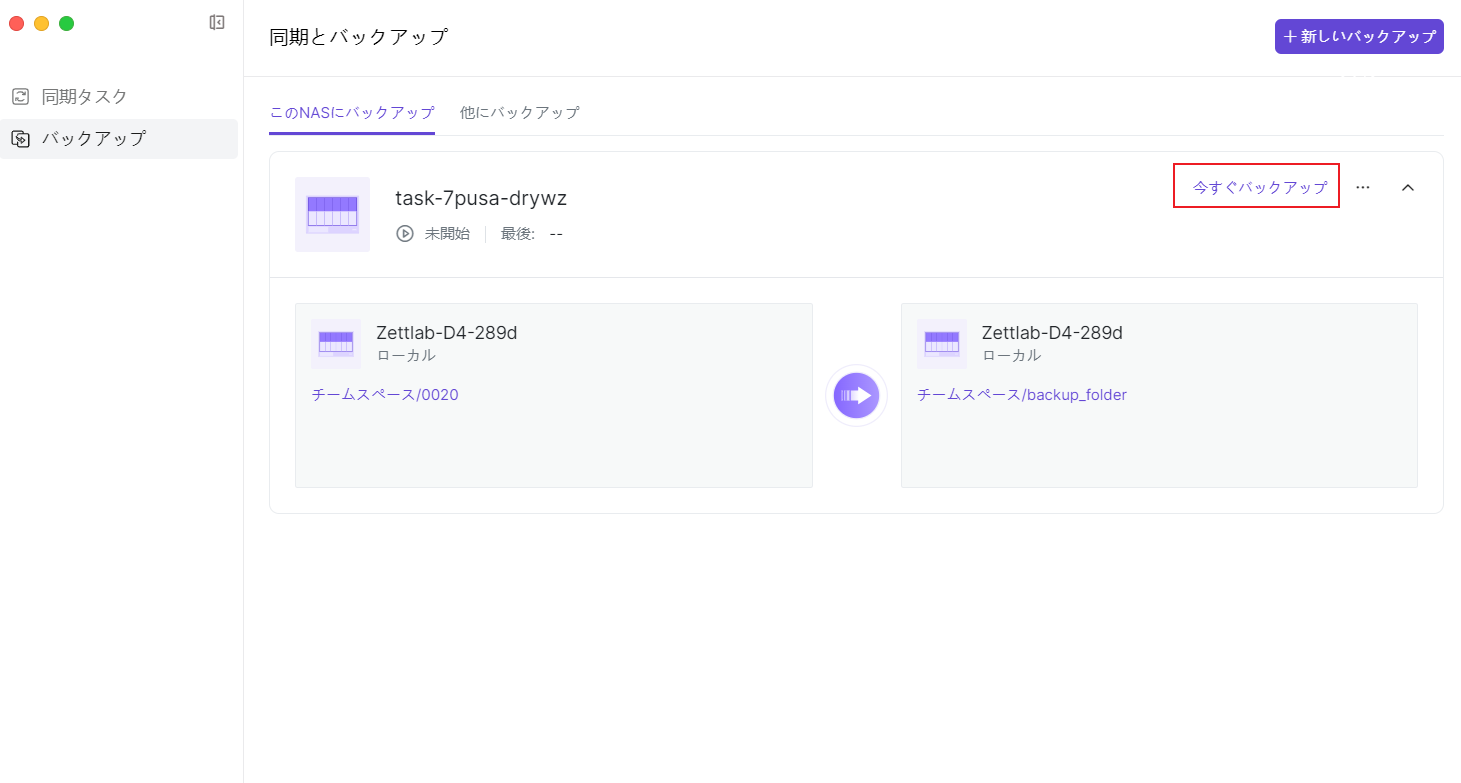This screenshot has height=783, width=1461.
Task: Collapse the task details with chevron
Action: pyautogui.click(x=1408, y=187)
